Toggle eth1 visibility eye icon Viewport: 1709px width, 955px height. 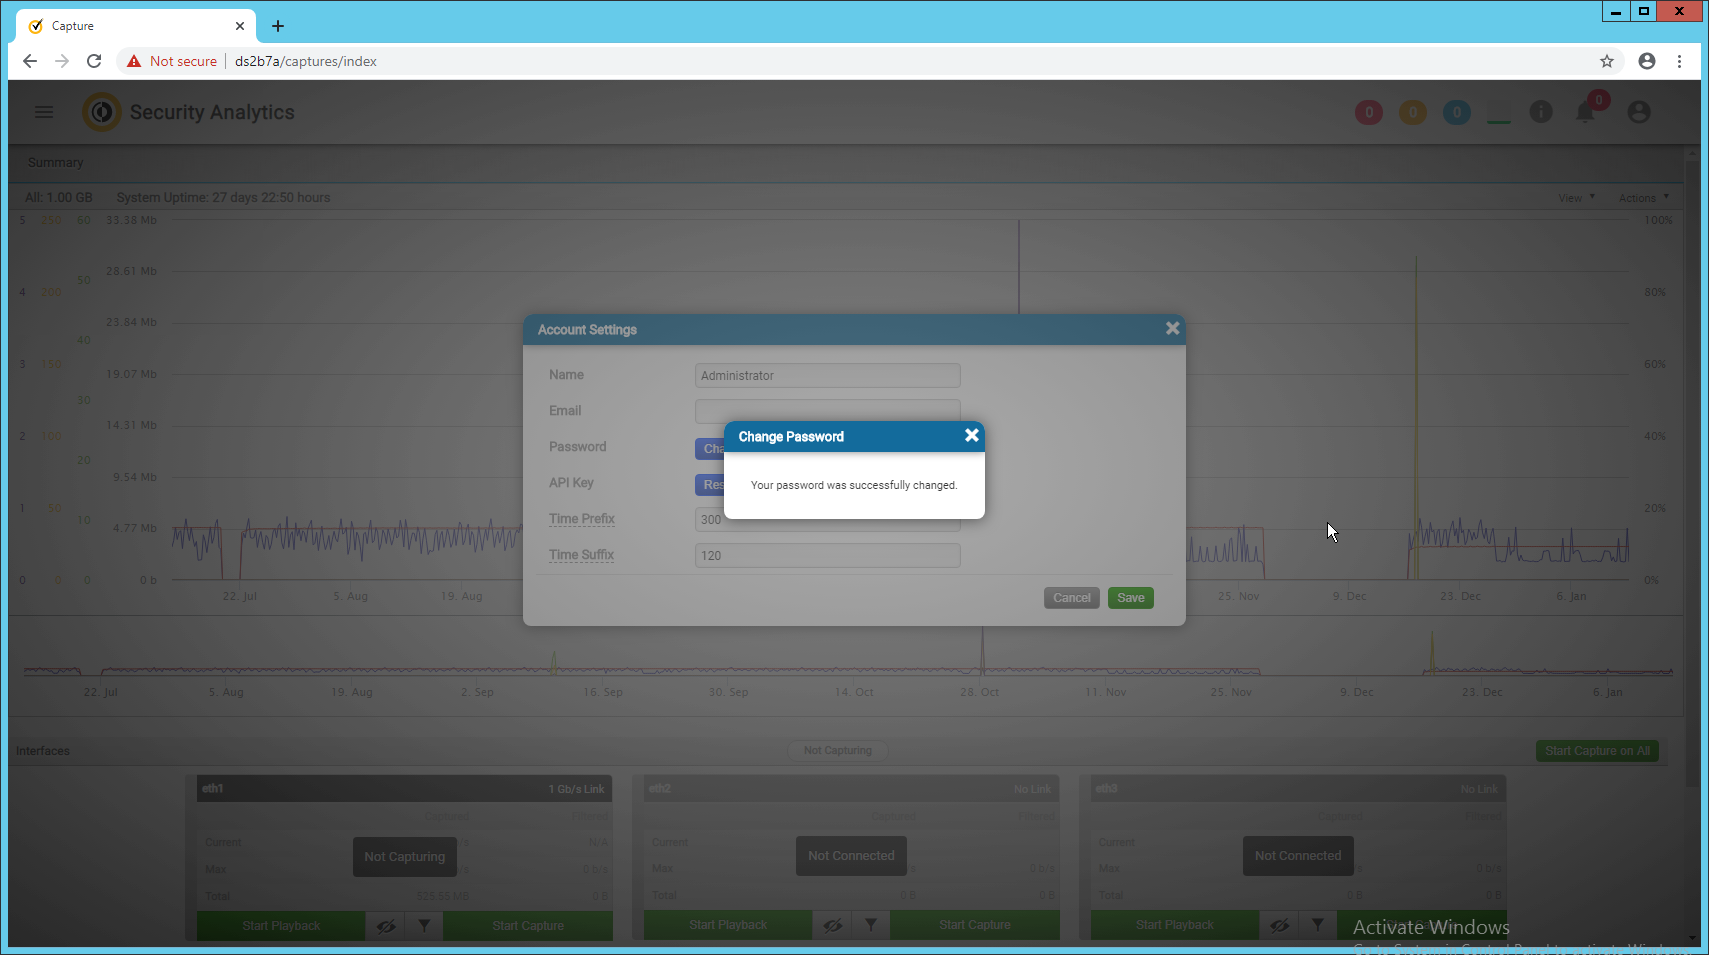tap(386, 926)
